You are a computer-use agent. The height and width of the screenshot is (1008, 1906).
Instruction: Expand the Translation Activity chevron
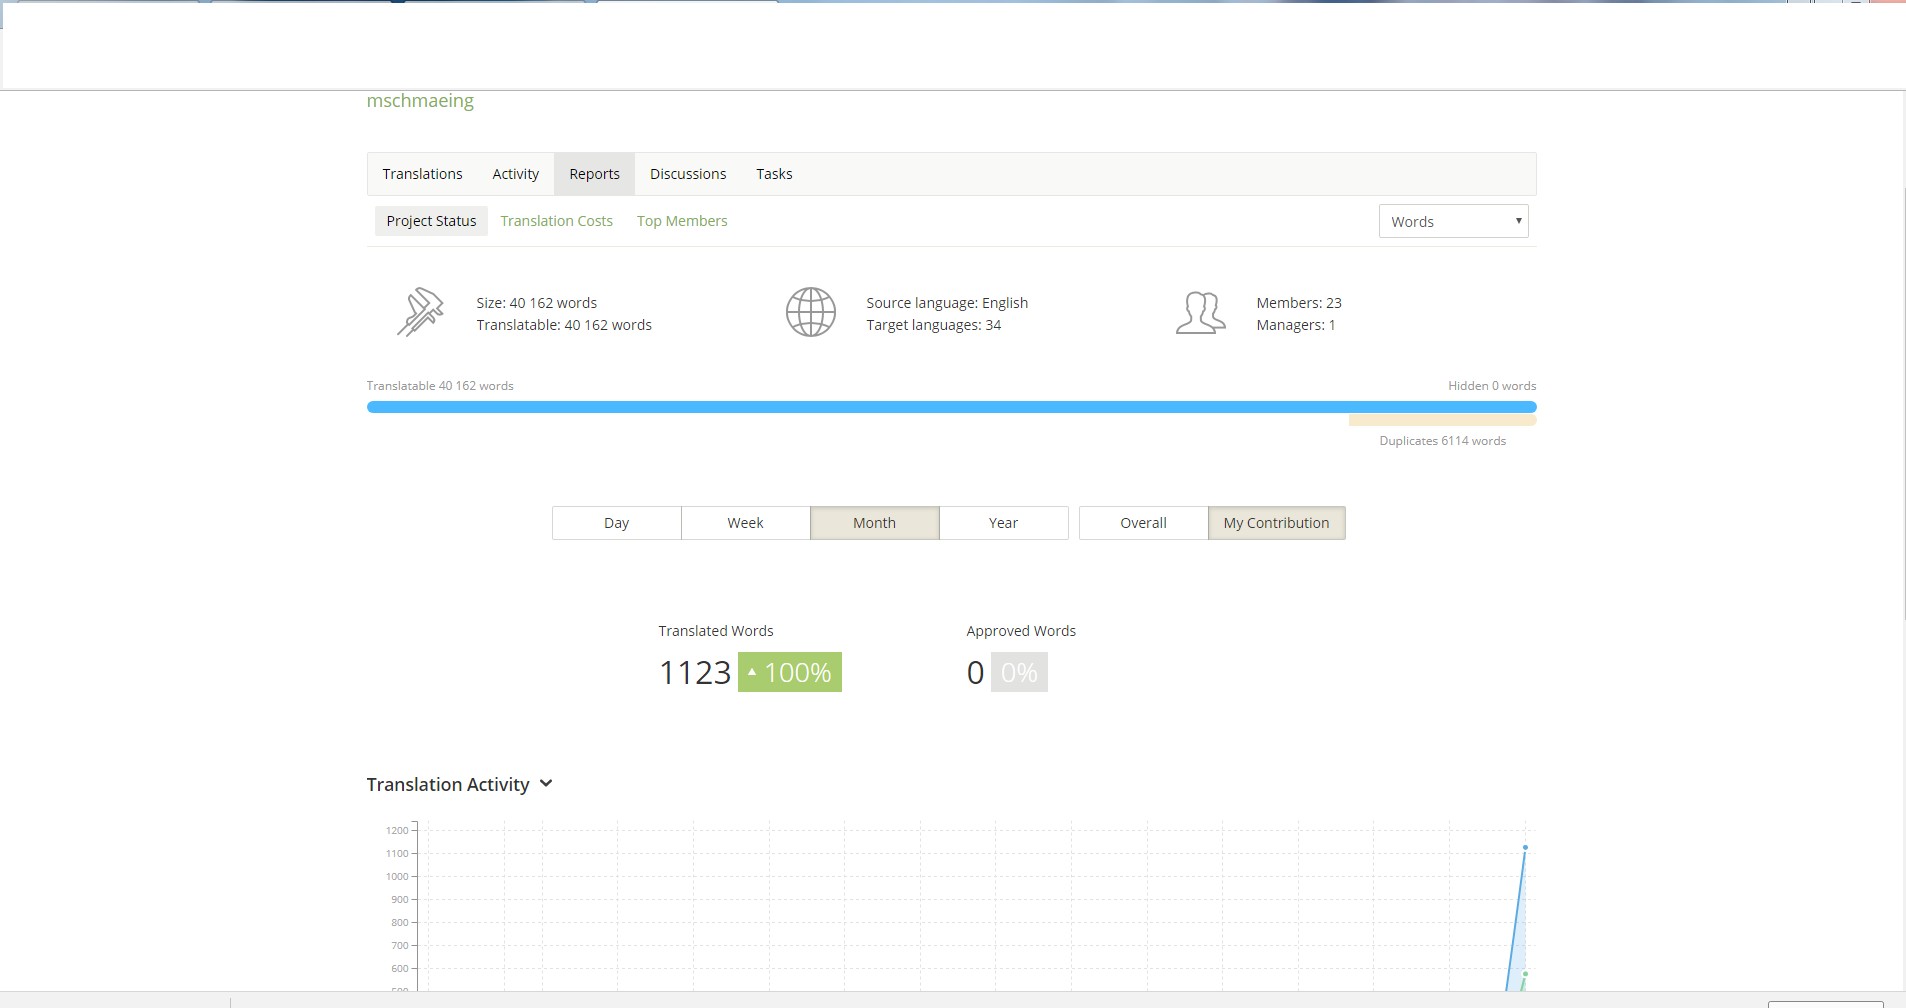(x=546, y=784)
